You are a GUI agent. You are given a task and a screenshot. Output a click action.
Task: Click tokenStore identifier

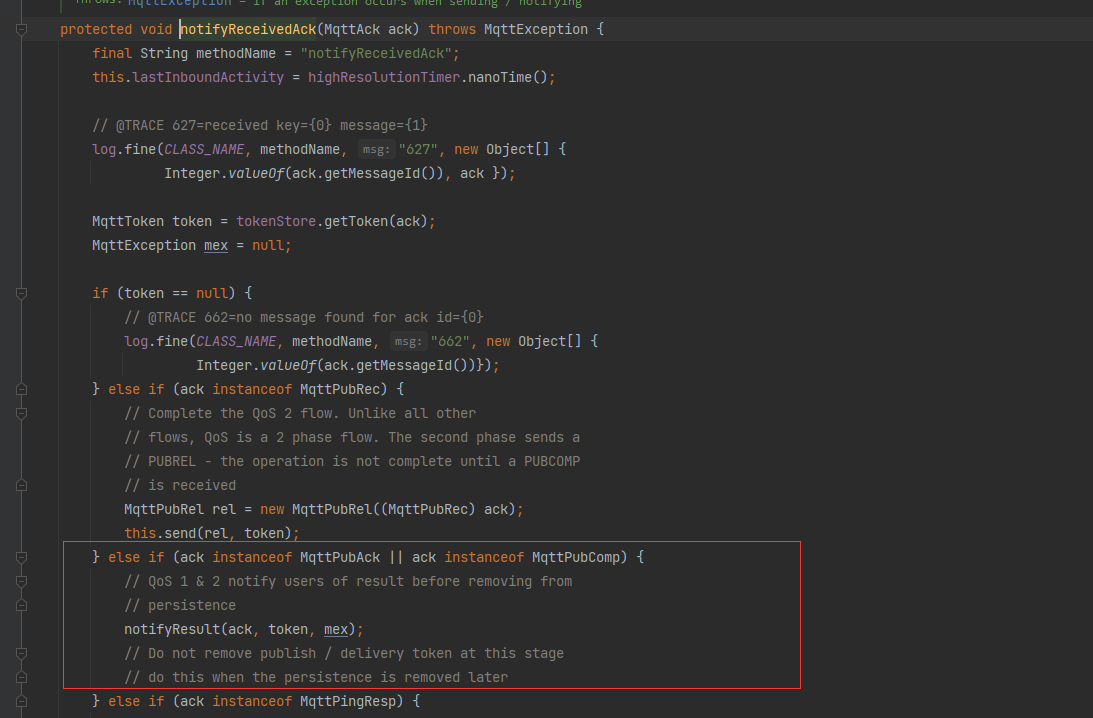276,222
